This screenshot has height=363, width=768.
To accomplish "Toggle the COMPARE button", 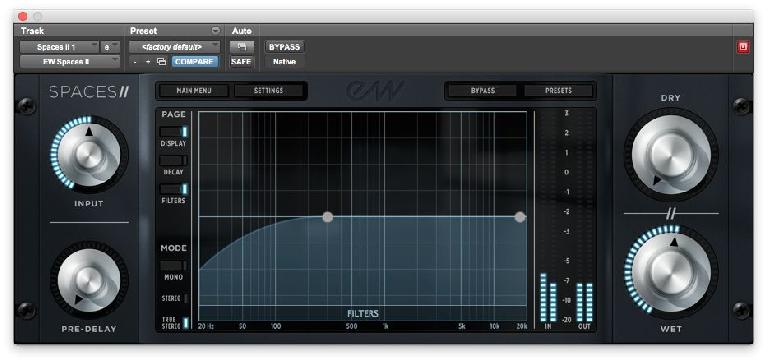I will pos(194,62).
